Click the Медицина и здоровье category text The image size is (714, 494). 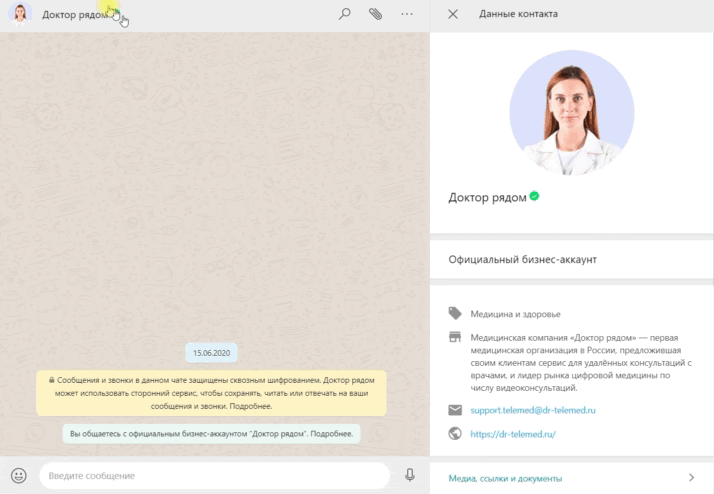pyautogui.click(x=515, y=314)
